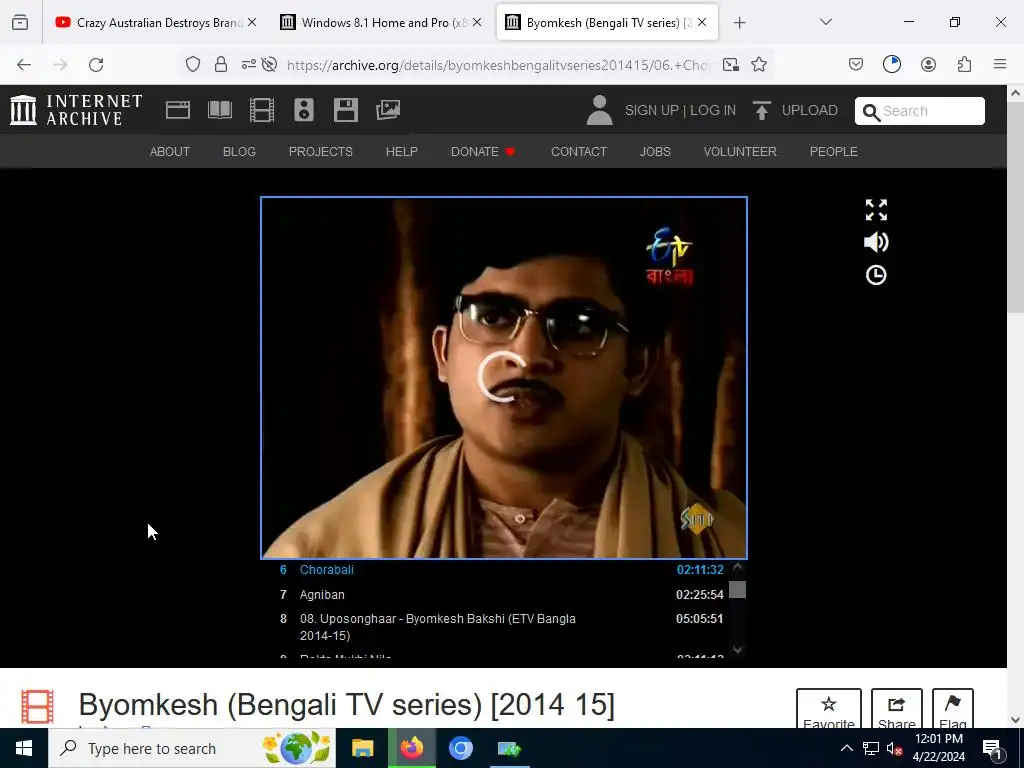Open the Windows notification center

click(993, 748)
